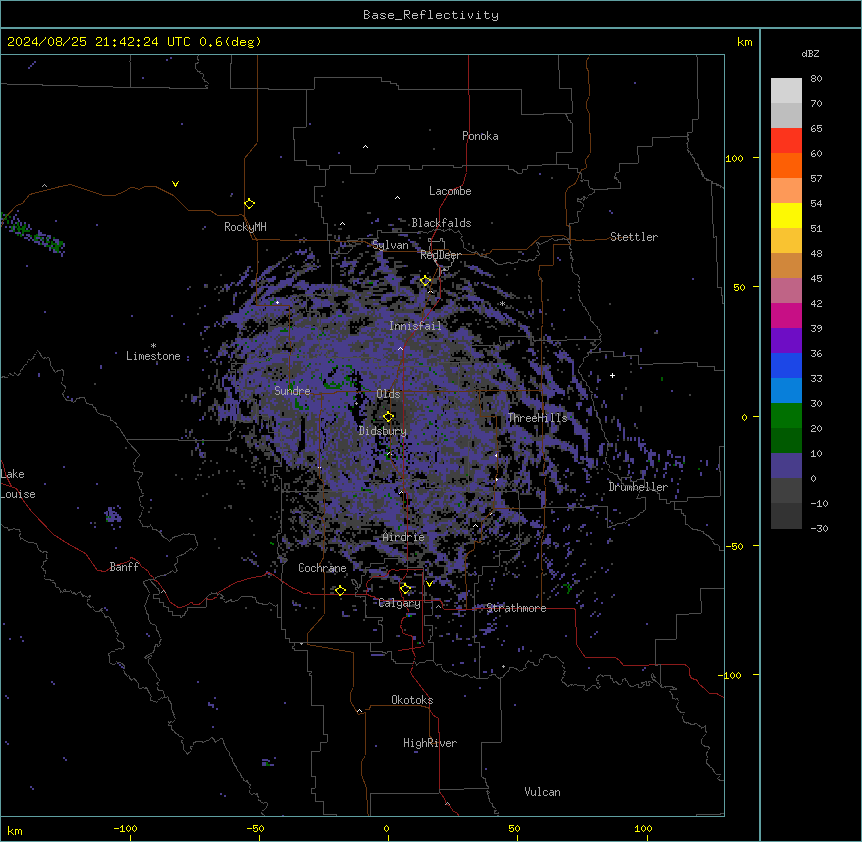Screen dimensions: 862x842
Task: Click the violet 36-39 dBZ legend swatch
Action: (x=786, y=341)
